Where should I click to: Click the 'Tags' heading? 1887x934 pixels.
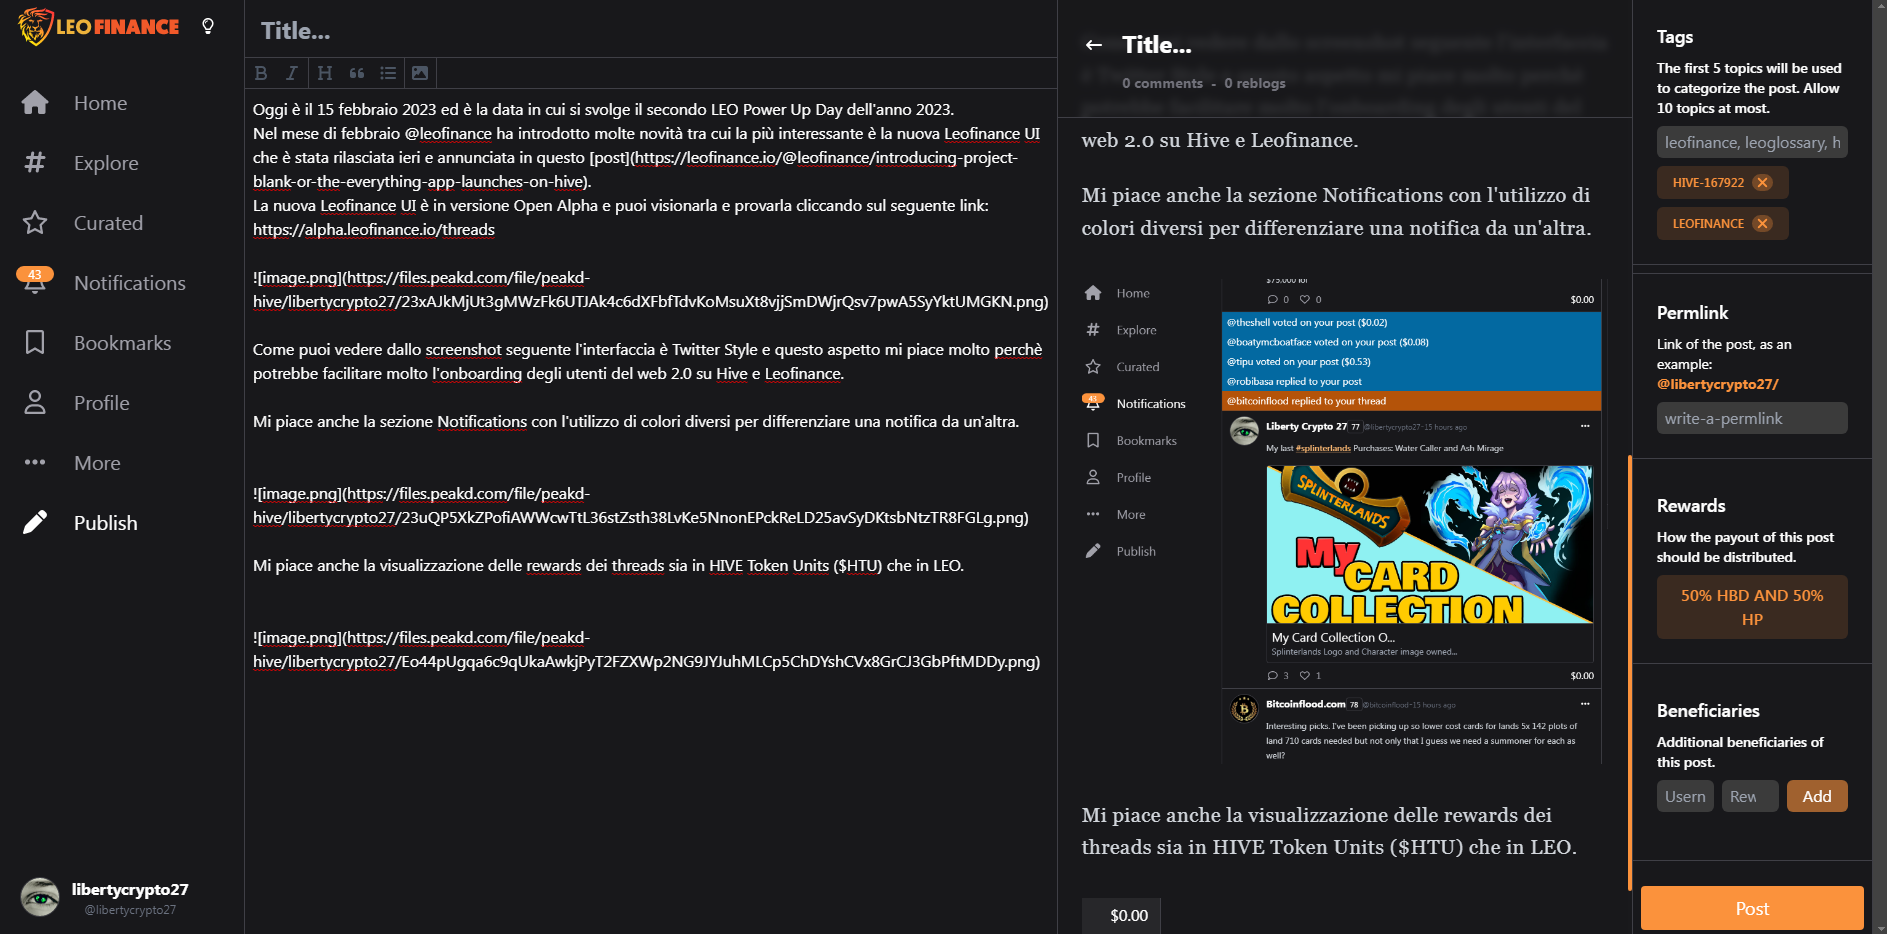(x=1675, y=37)
